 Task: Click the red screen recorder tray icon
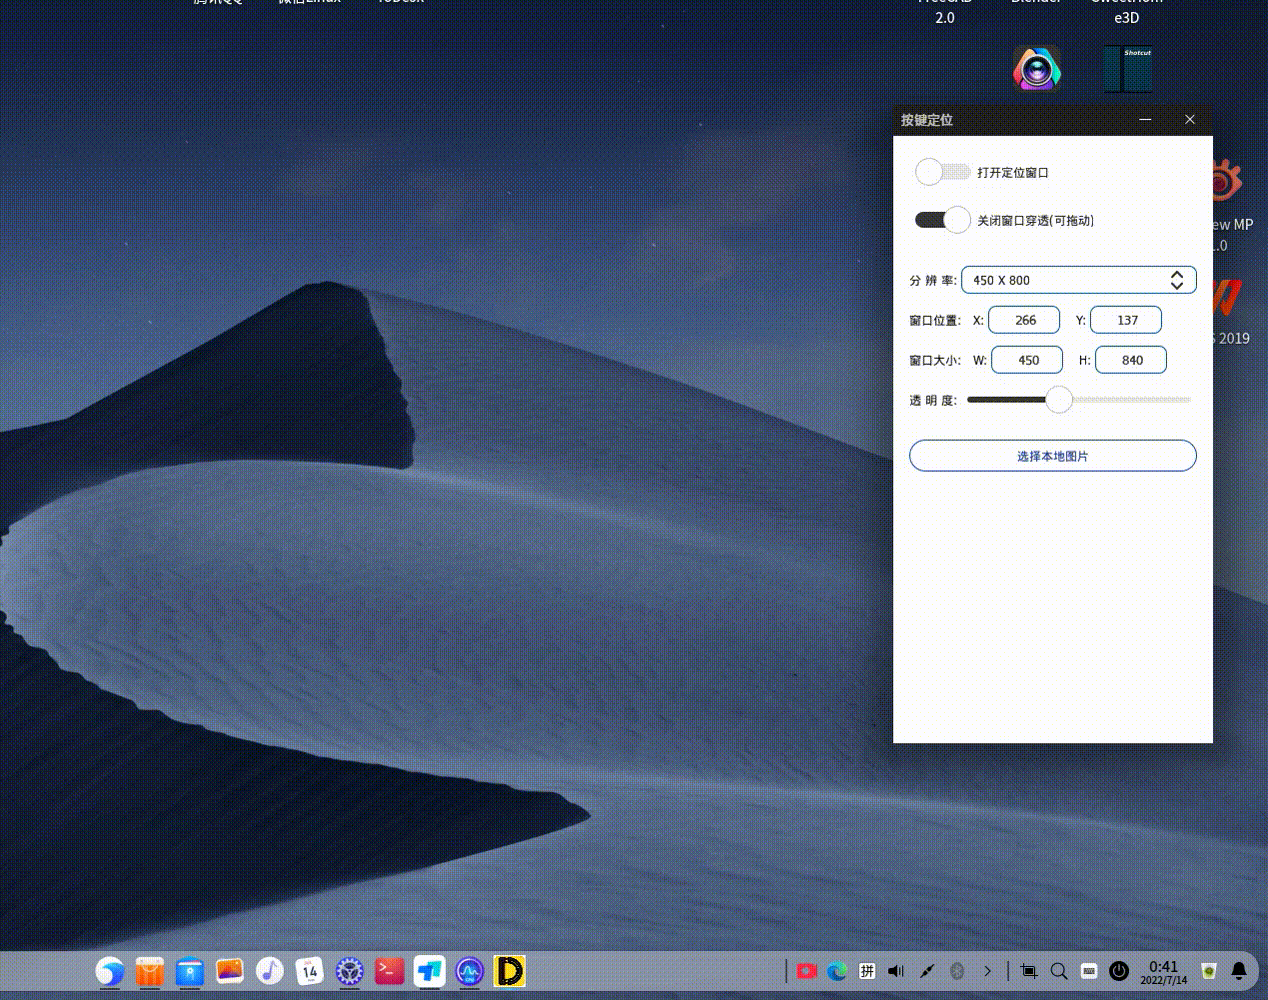(x=807, y=970)
